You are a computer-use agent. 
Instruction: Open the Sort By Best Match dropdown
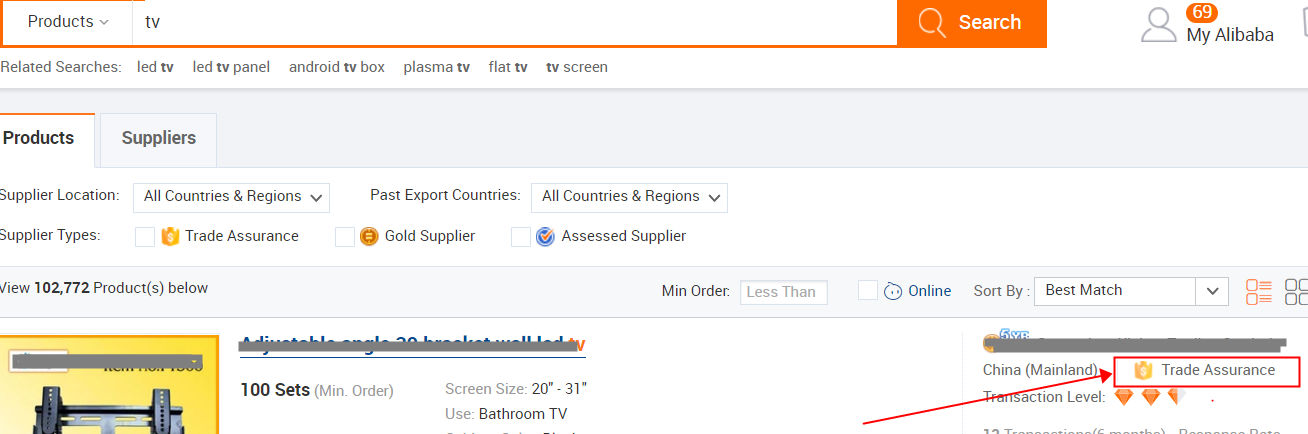pos(1131,291)
